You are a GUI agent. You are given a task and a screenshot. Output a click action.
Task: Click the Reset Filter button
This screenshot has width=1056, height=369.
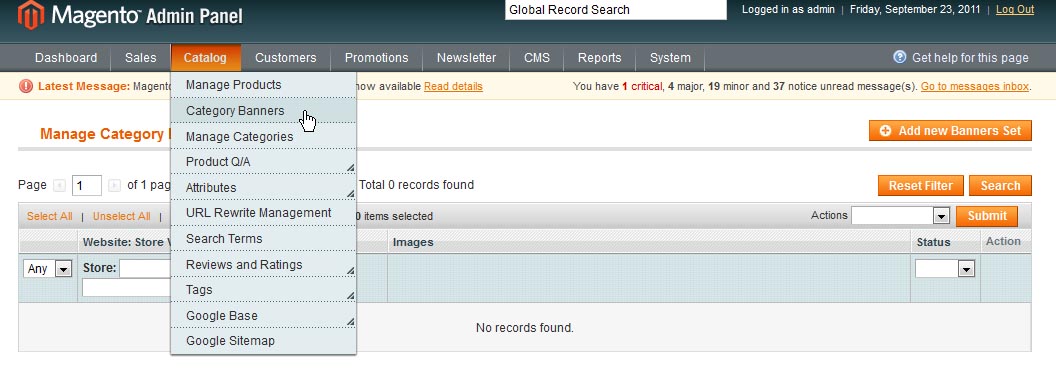[x=921, y=186]
